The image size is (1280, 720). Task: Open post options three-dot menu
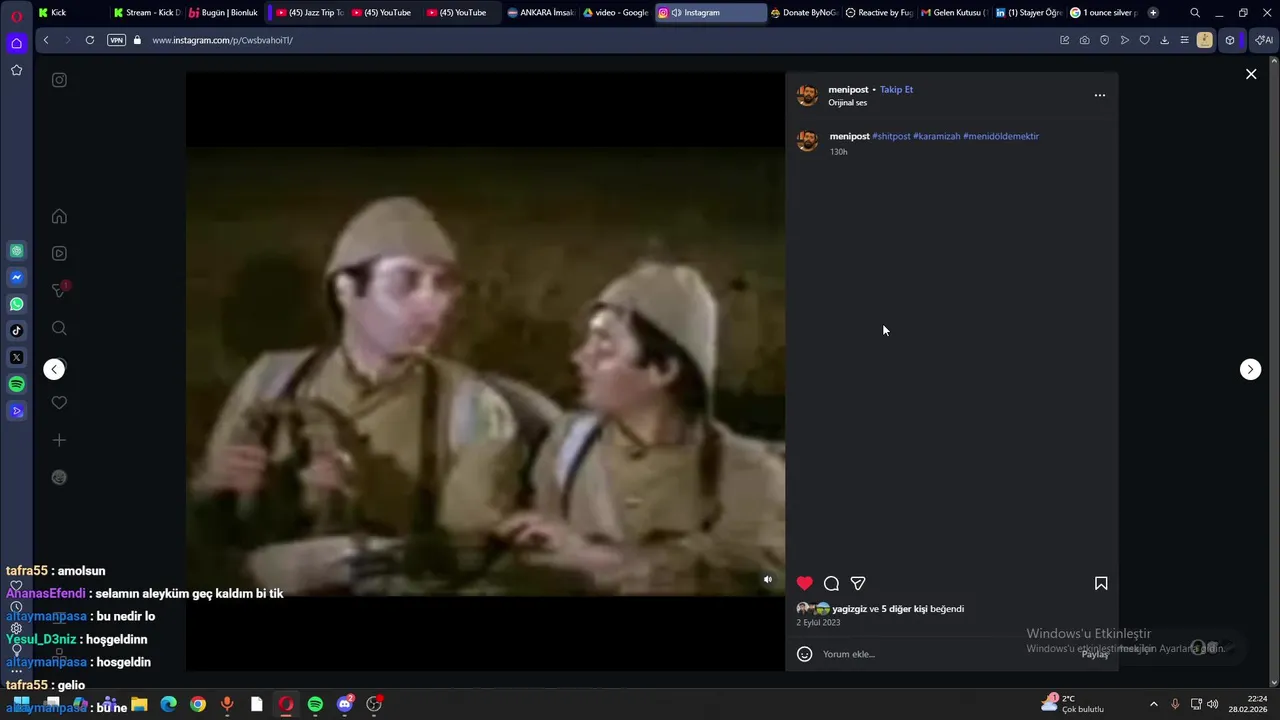[1100, 95]
